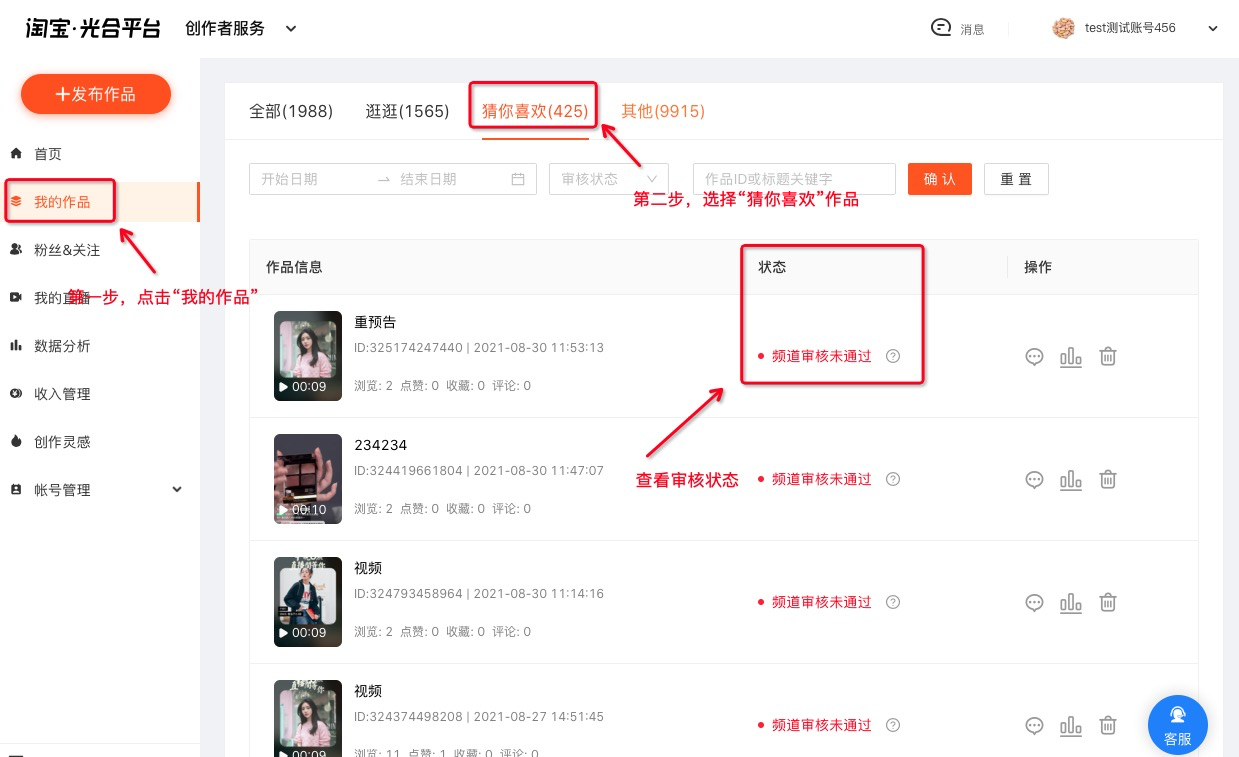This screenshot has width=1239, height=757.
Task: Open the 审核状态 filter dropdown
Action: tap(608, 179)
